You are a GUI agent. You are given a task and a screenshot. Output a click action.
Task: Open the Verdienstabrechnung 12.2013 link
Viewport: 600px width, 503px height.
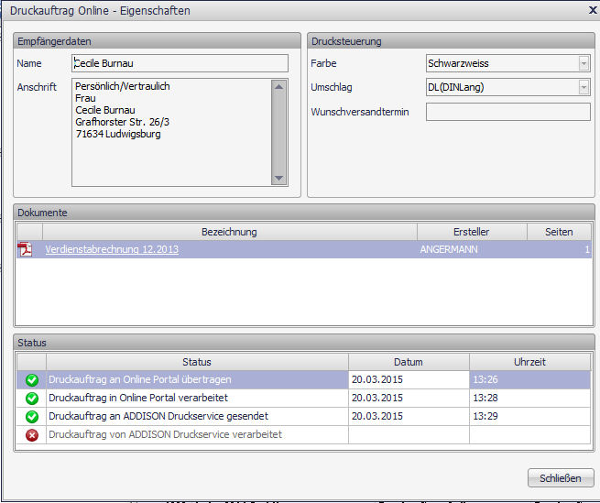pos(112,249)
